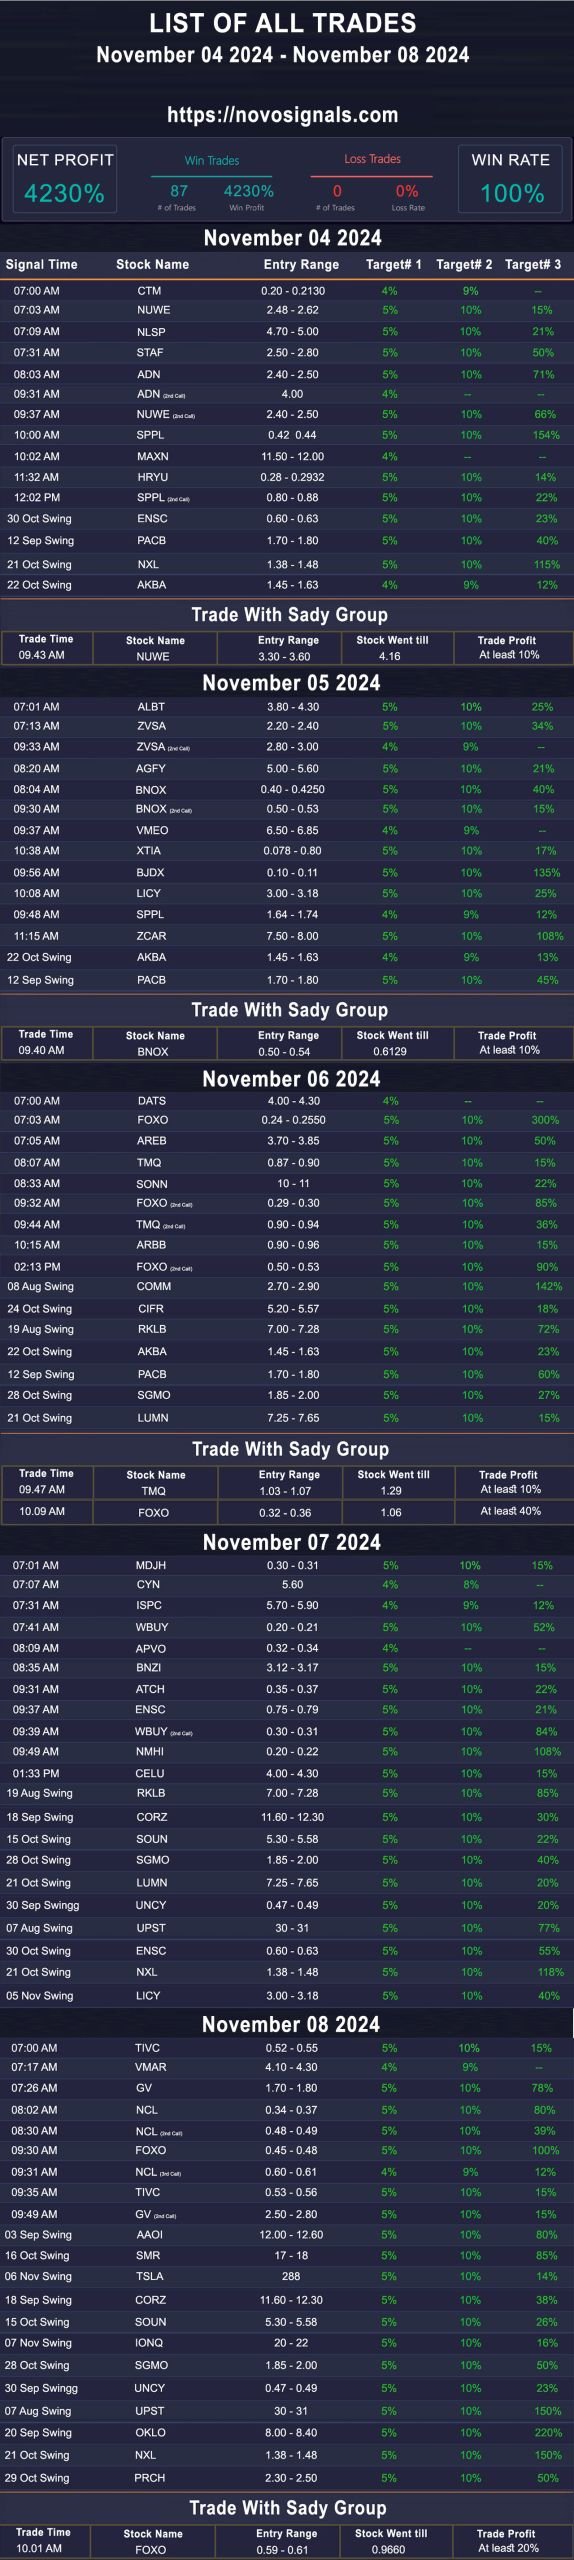Viewport: 574px width, 2560px height.
Task: Click the November 07 2024 heading
Action: pyautogui.click(x=291, y=1542)
